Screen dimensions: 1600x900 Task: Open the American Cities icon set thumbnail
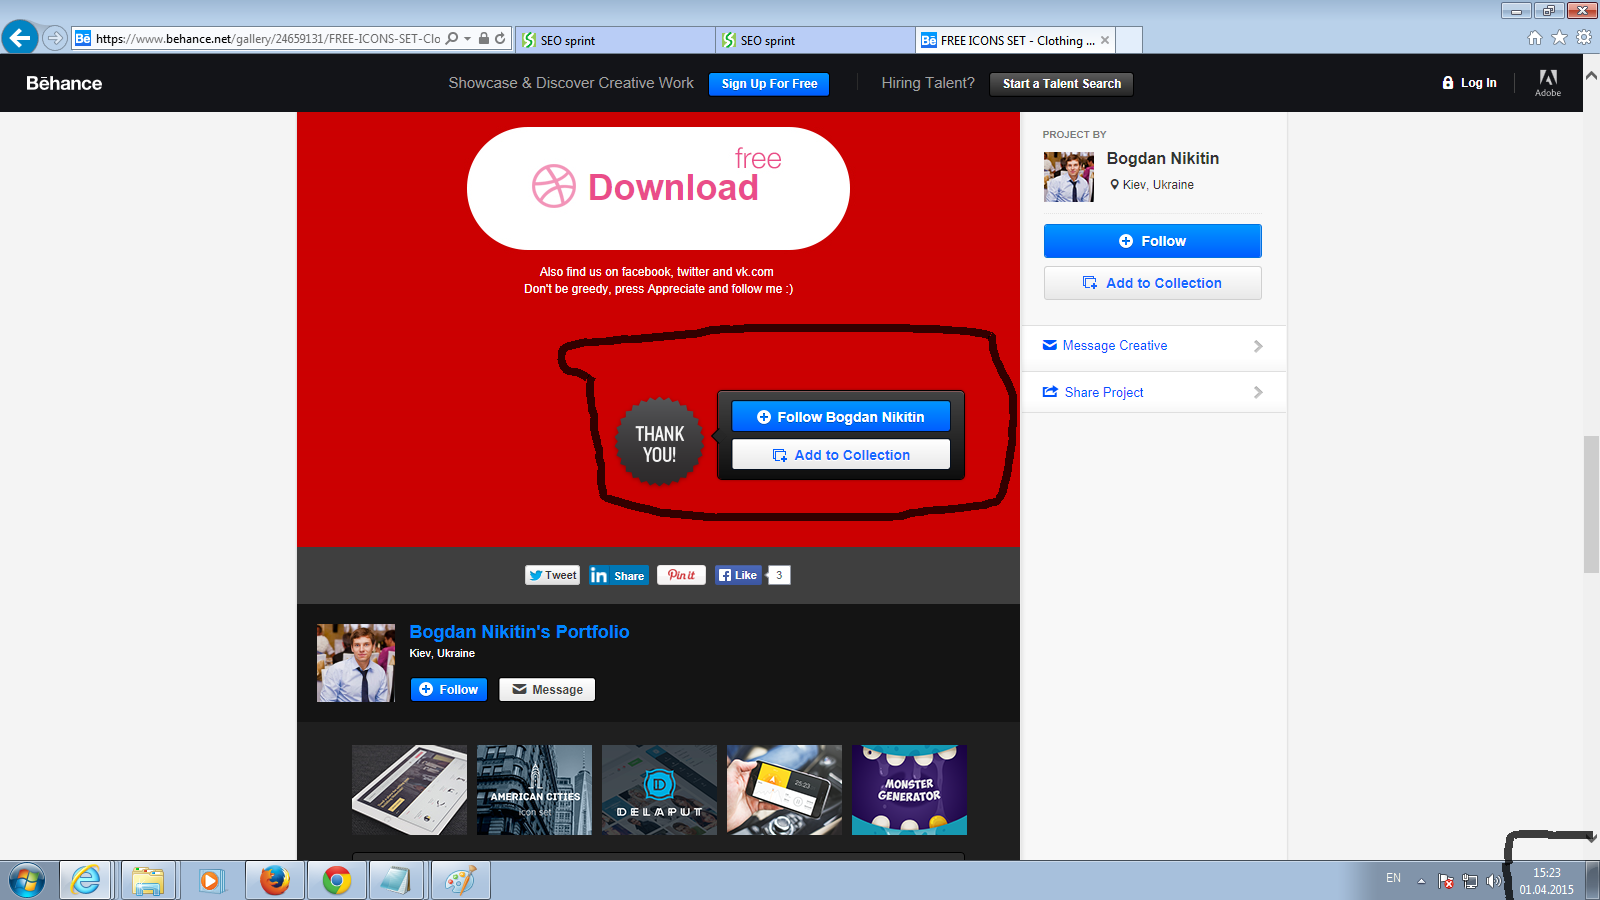[534, 790]
